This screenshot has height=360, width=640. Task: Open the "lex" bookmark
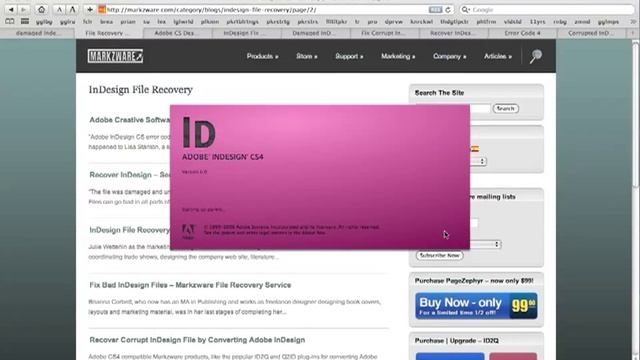coord(162,22)
